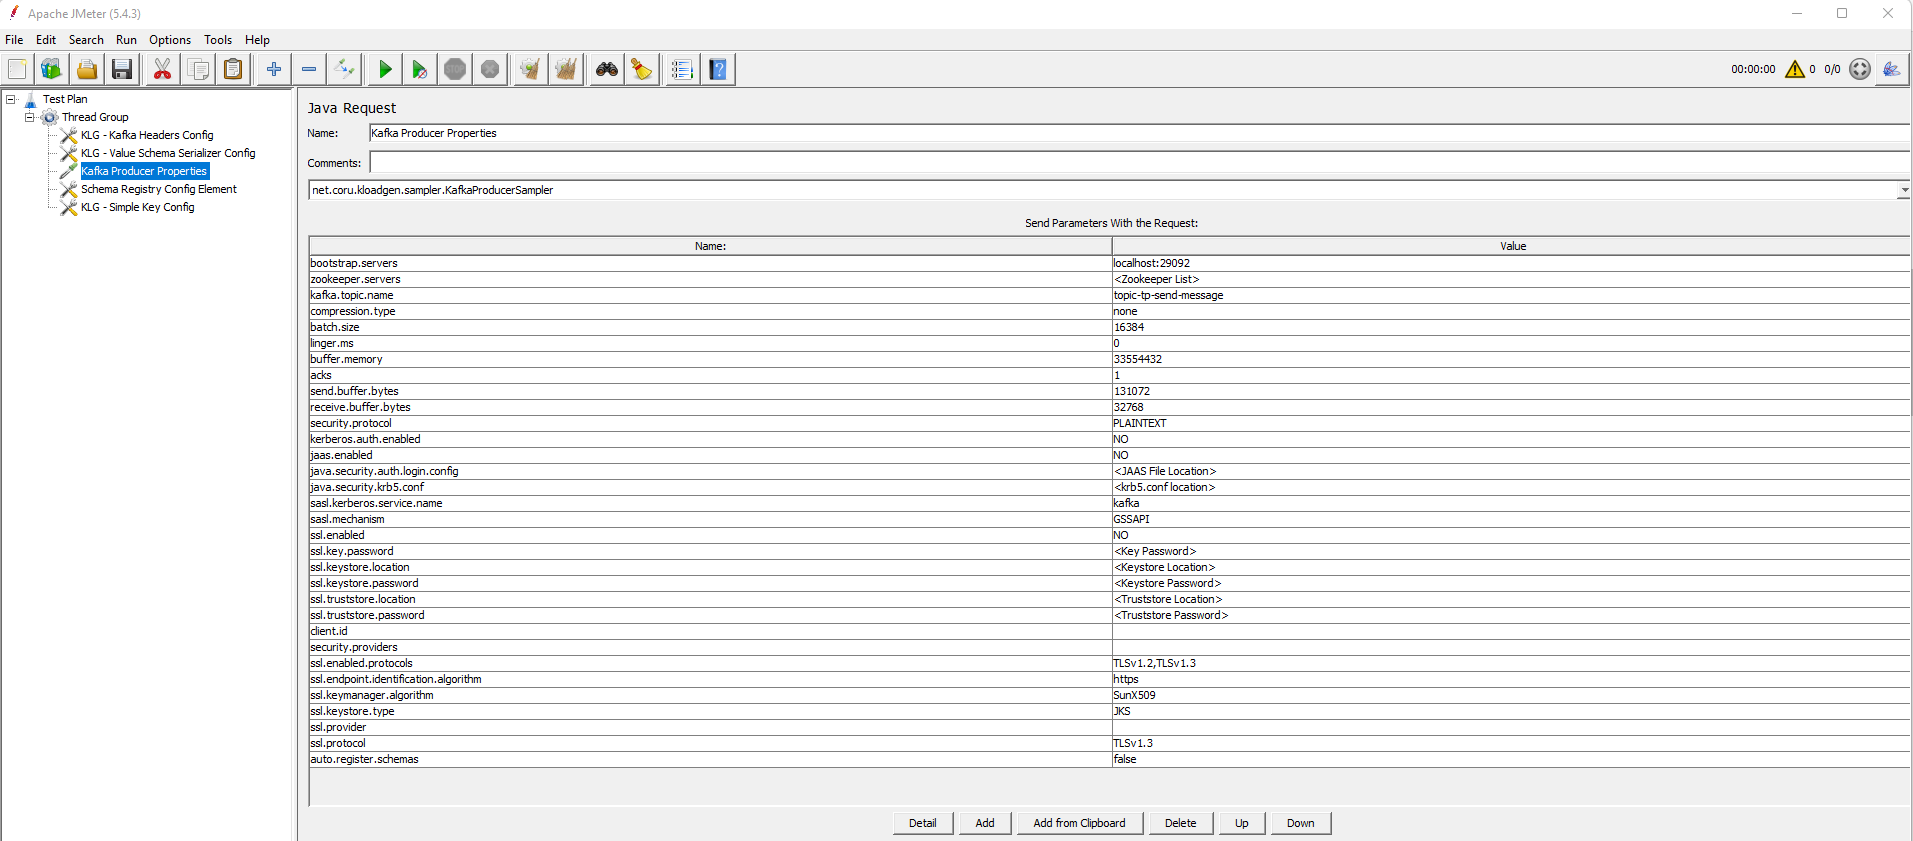Paste element using clipboard toolbar icon
1913x841 pixels.
pos(233,69)
